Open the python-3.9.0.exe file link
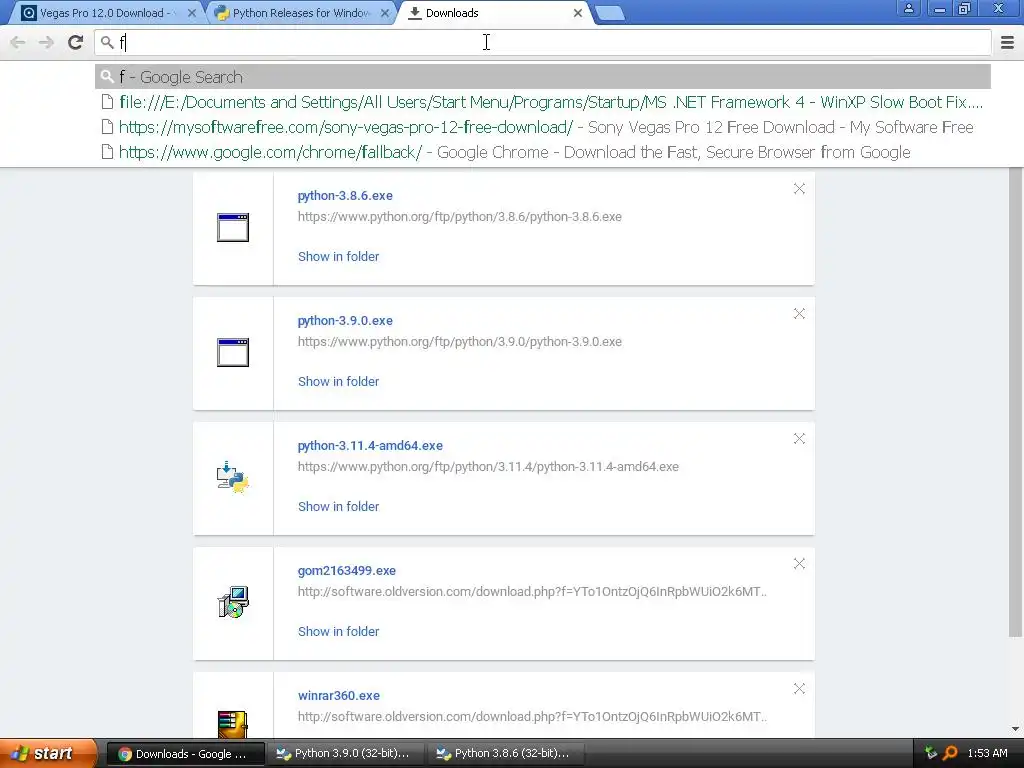 pyautogui.click(x=345, y=321)
